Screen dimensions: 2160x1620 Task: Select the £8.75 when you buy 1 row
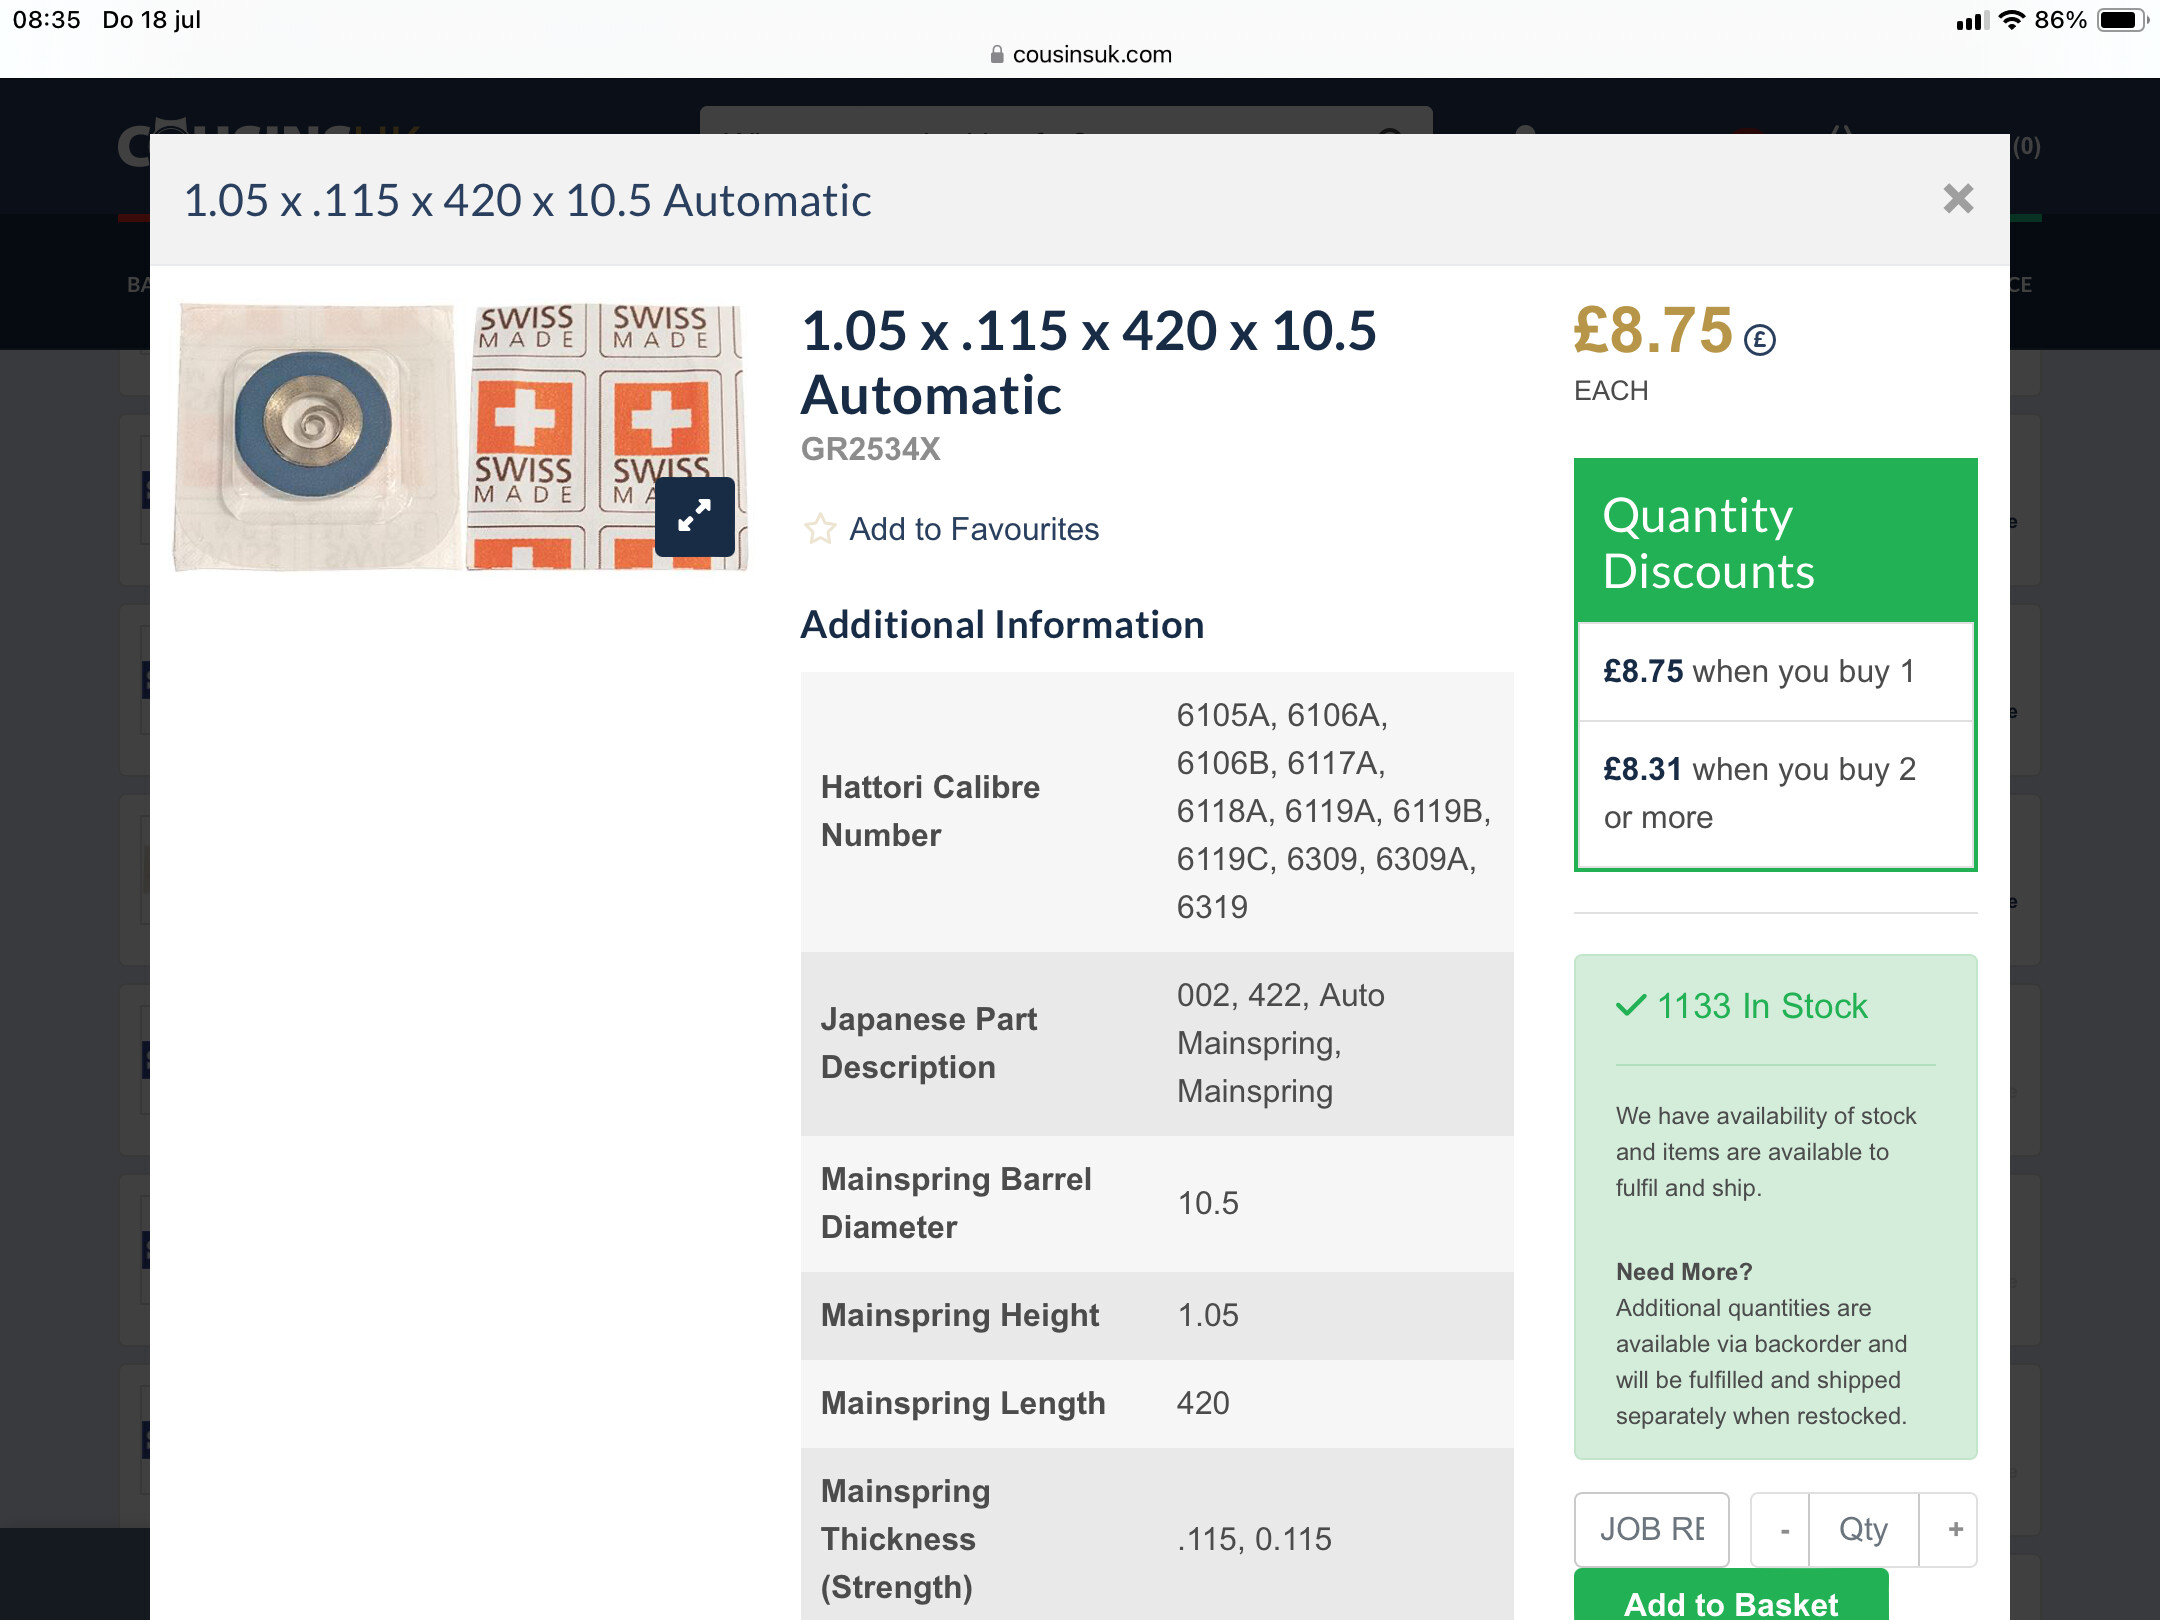pyautogui.click(x=1775, y=671)
